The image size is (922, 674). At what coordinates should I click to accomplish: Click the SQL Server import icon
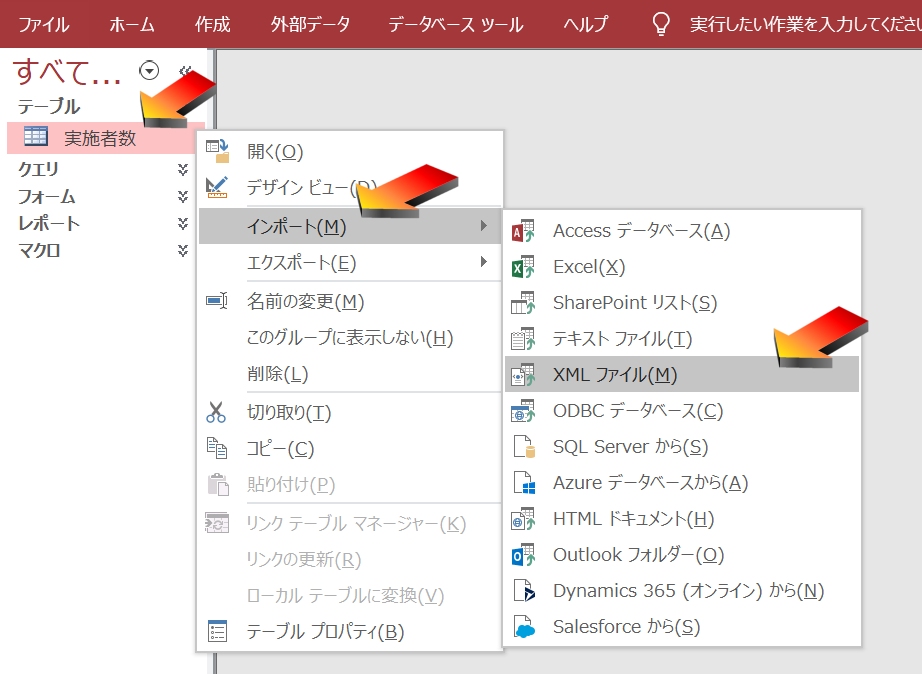(x=523, y=446)
